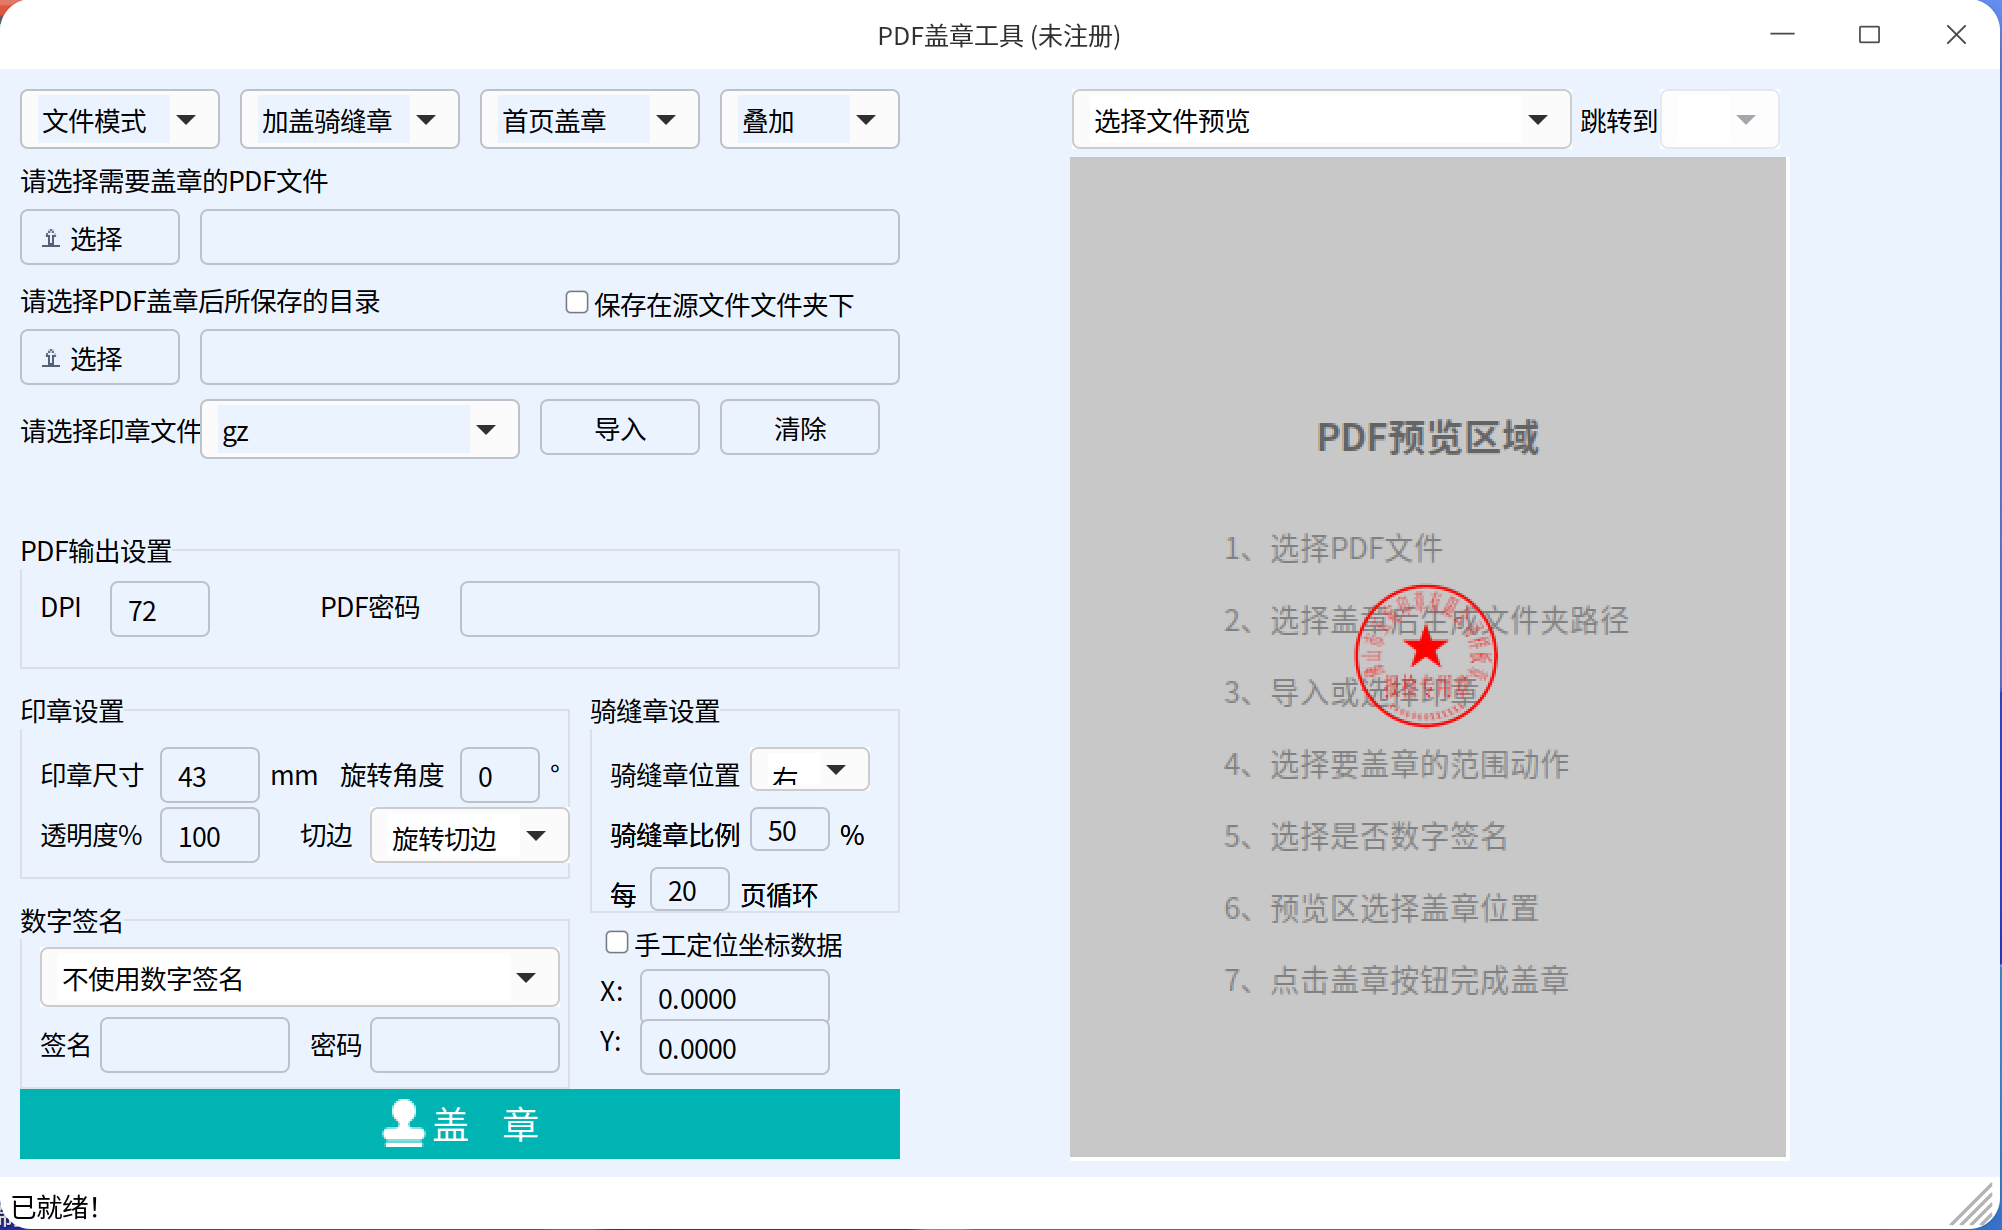Maximize the PDF盖章工具 window
Image resolution: width=2002 pixels, height=1230 pixels.
coord(1869,35)
